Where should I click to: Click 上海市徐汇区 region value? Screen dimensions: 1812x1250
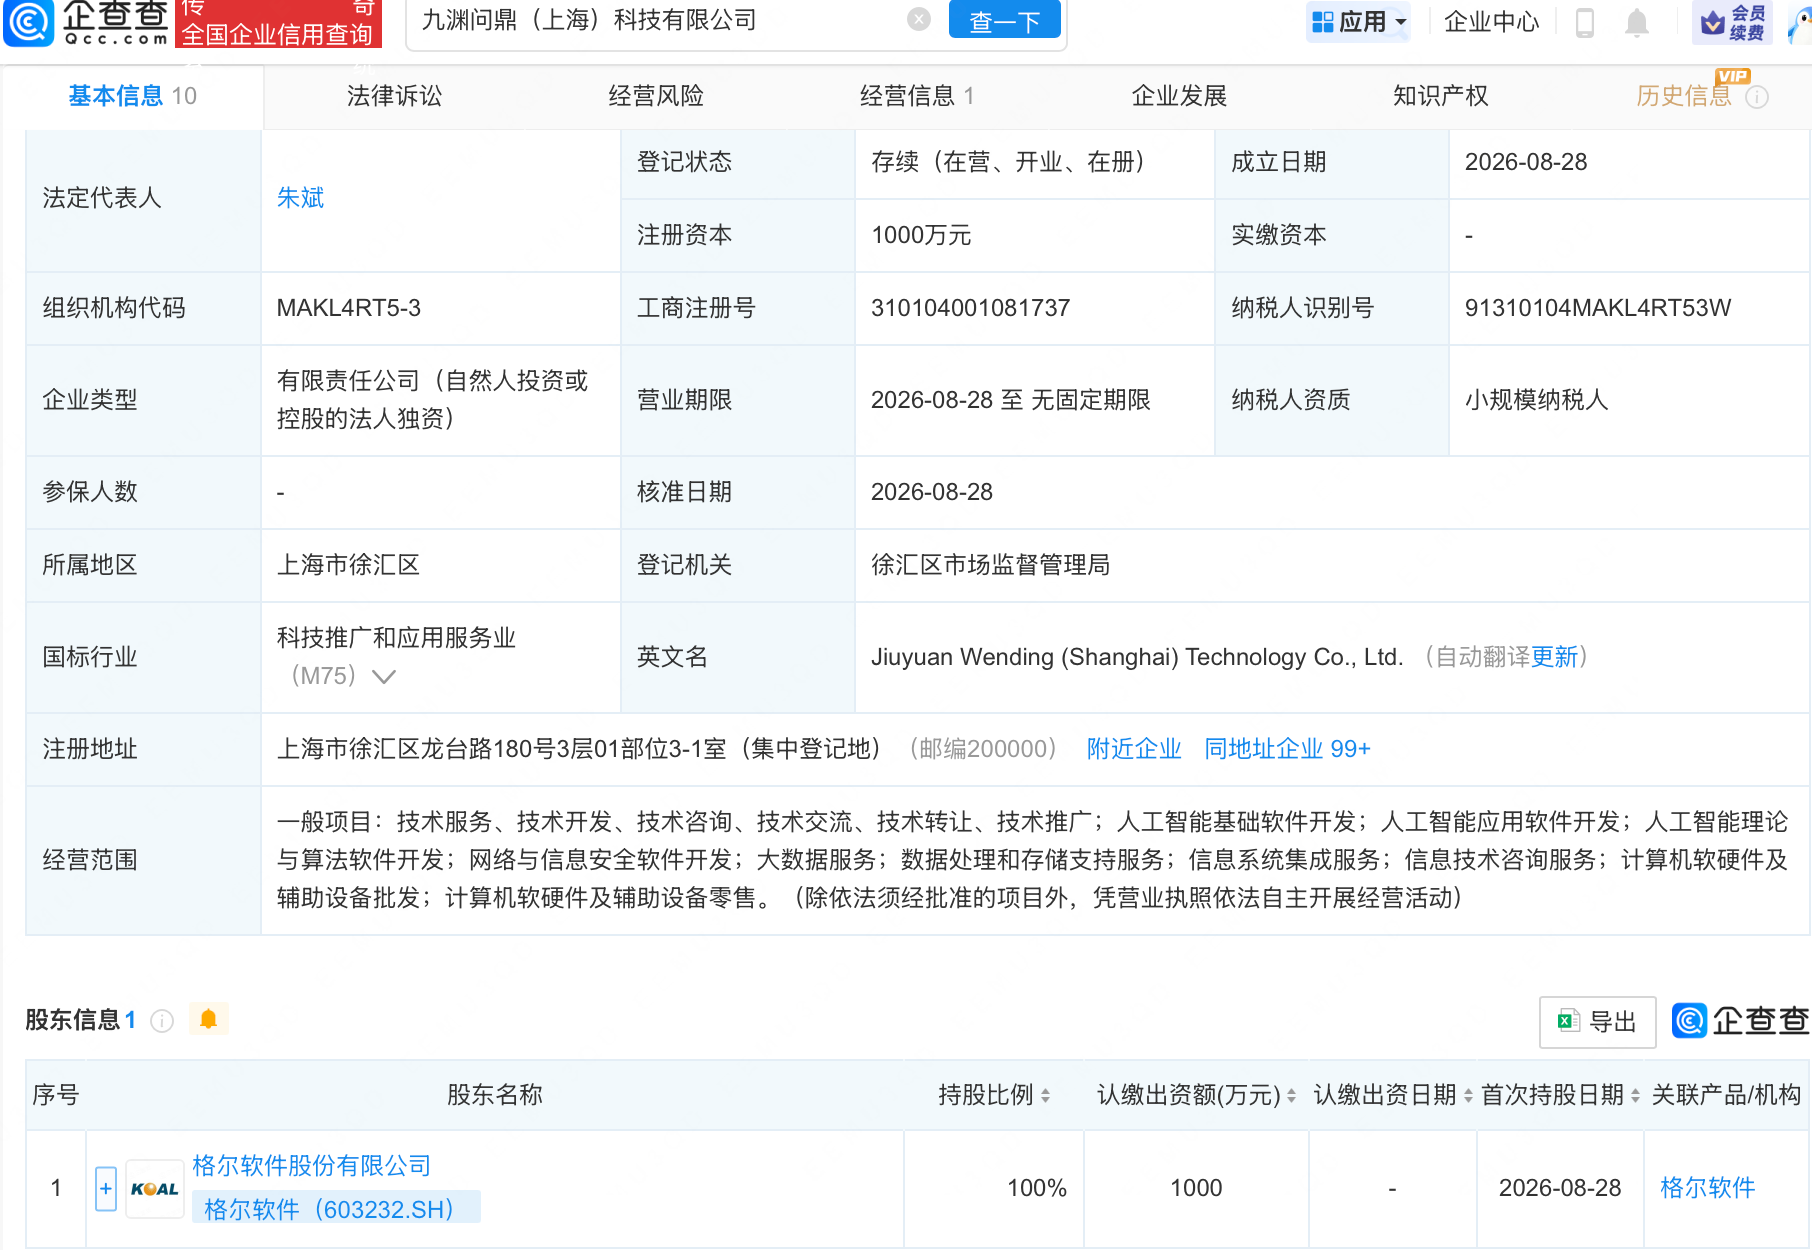[348, 565]
